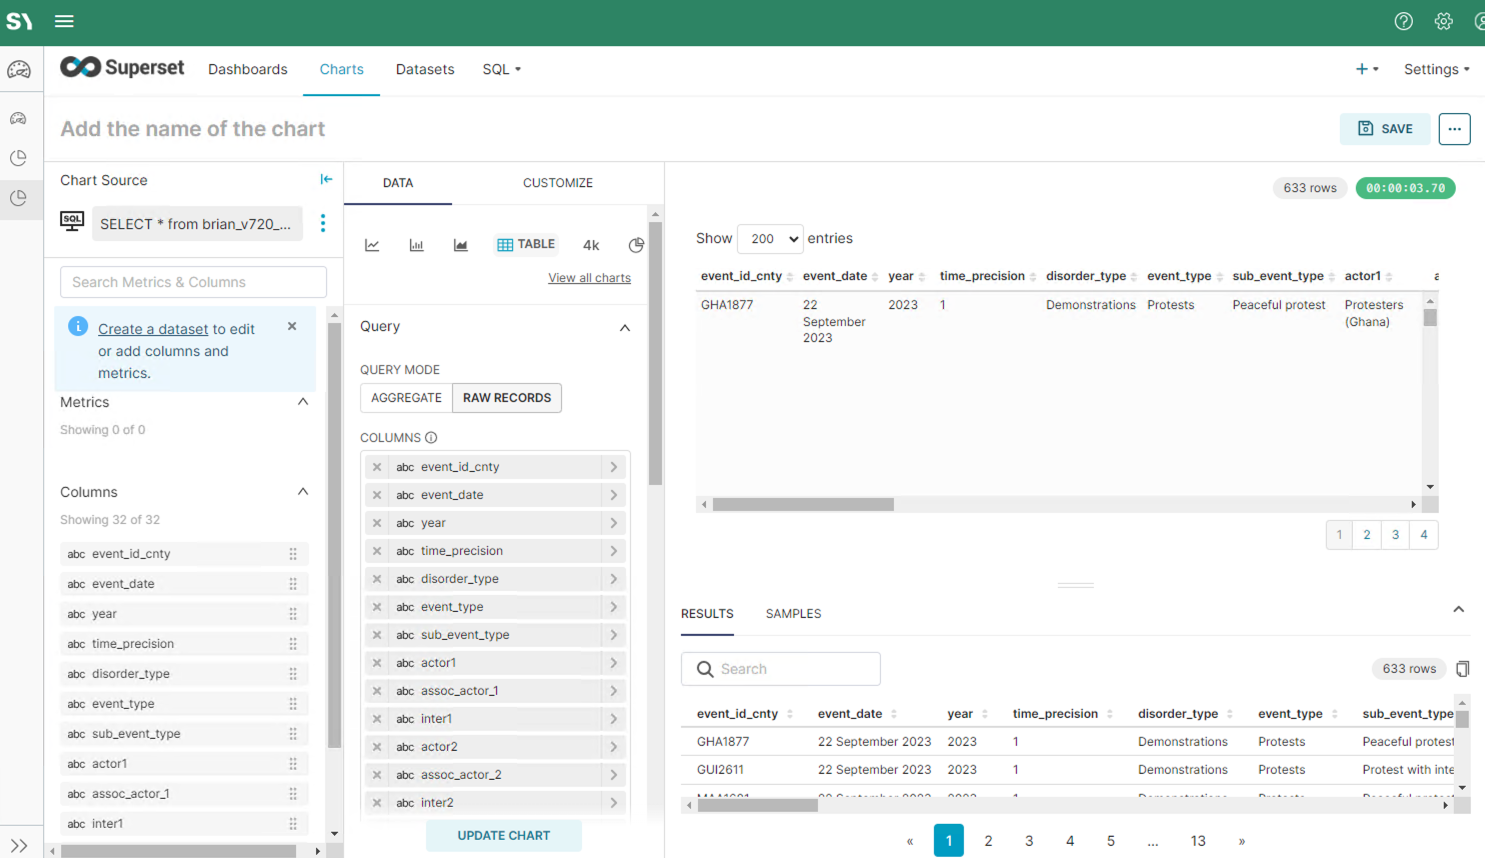1485x858 pixels.
Task: Open the Show entries dropdown
Action: click(770, 239)
